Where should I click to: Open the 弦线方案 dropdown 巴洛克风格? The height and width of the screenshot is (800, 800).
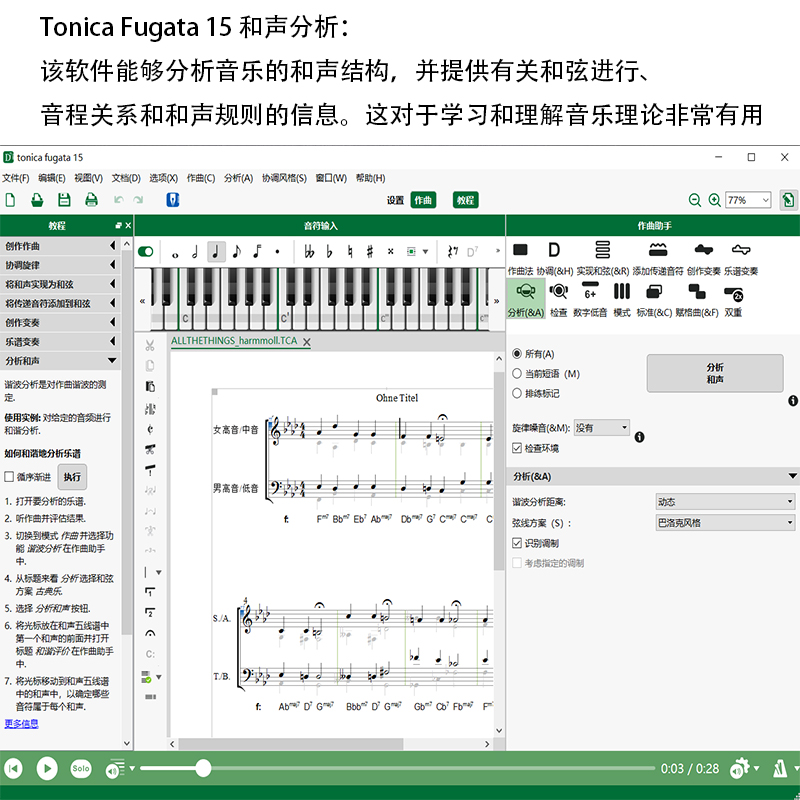coord(725,522)
